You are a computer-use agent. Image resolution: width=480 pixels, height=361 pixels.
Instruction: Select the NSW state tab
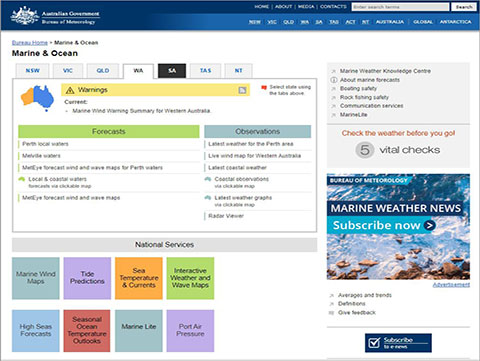[32, 71]
